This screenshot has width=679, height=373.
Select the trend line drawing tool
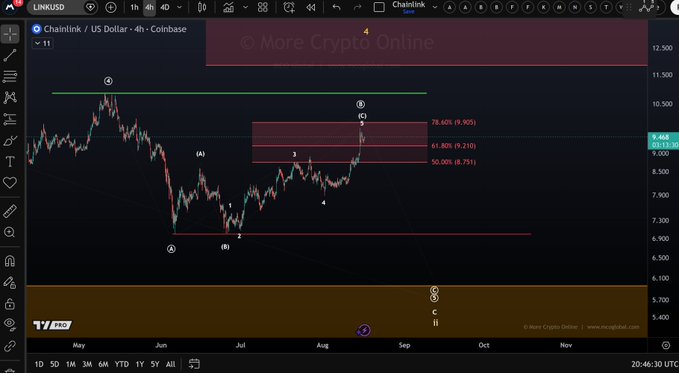10,55
